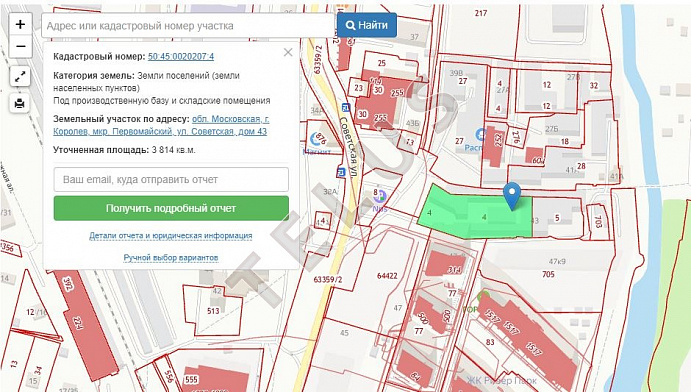The image size is (691, 392).
Task: Click Получить подробный отчет button
Action: pos(171,208)
